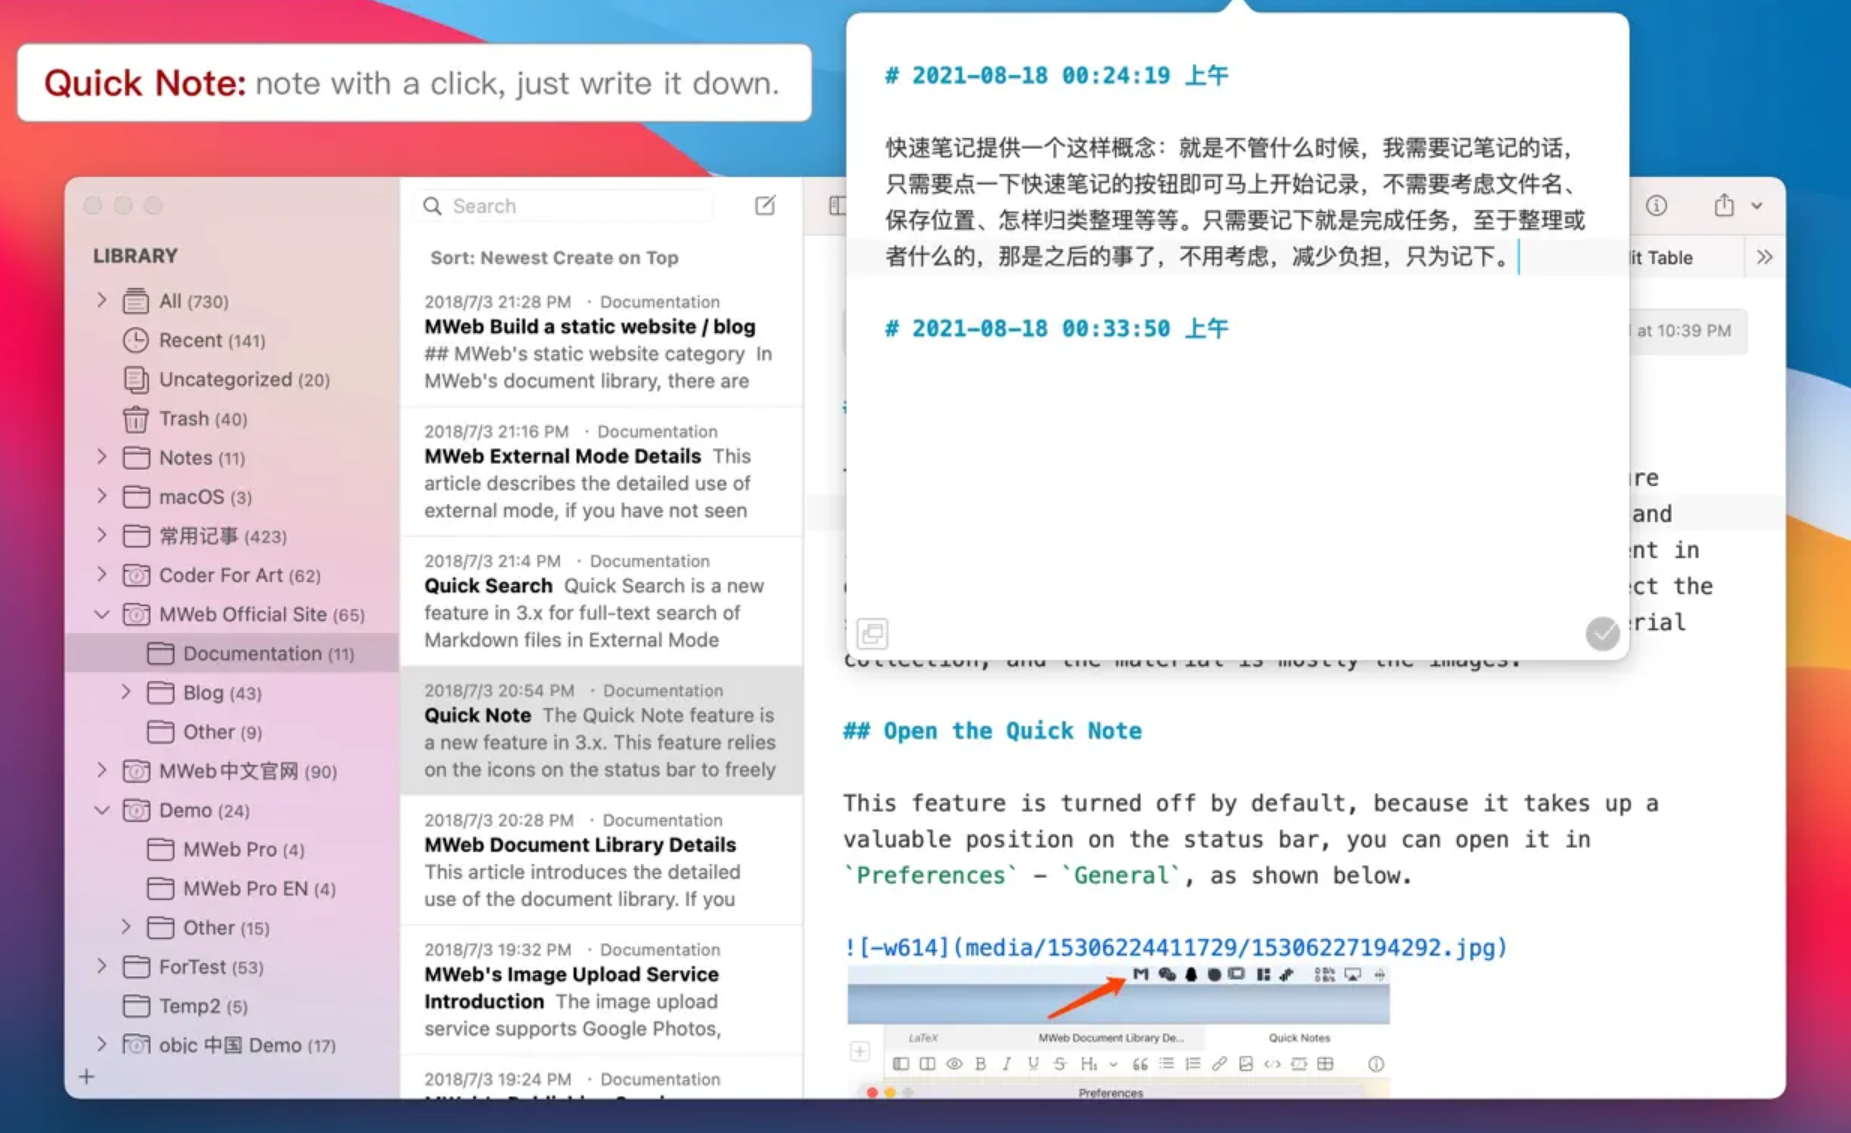Expand the macOS (3) folder
Screen dimensions: 1851x1133
tap(101, 496)
